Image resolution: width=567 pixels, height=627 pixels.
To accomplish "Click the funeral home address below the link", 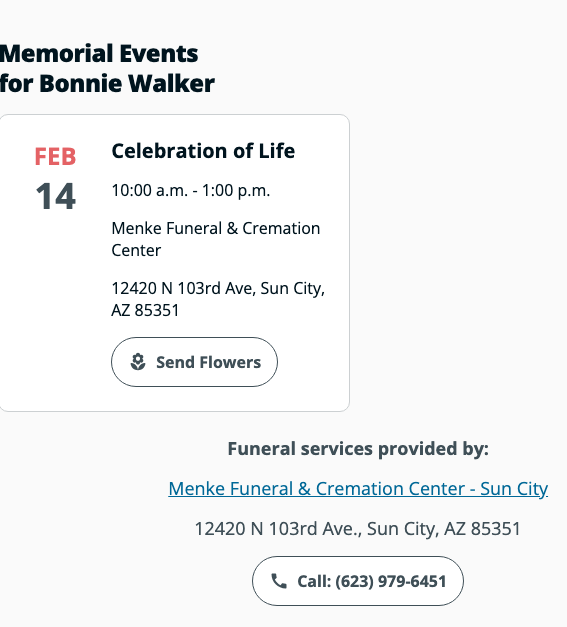I will click(358, 529).
